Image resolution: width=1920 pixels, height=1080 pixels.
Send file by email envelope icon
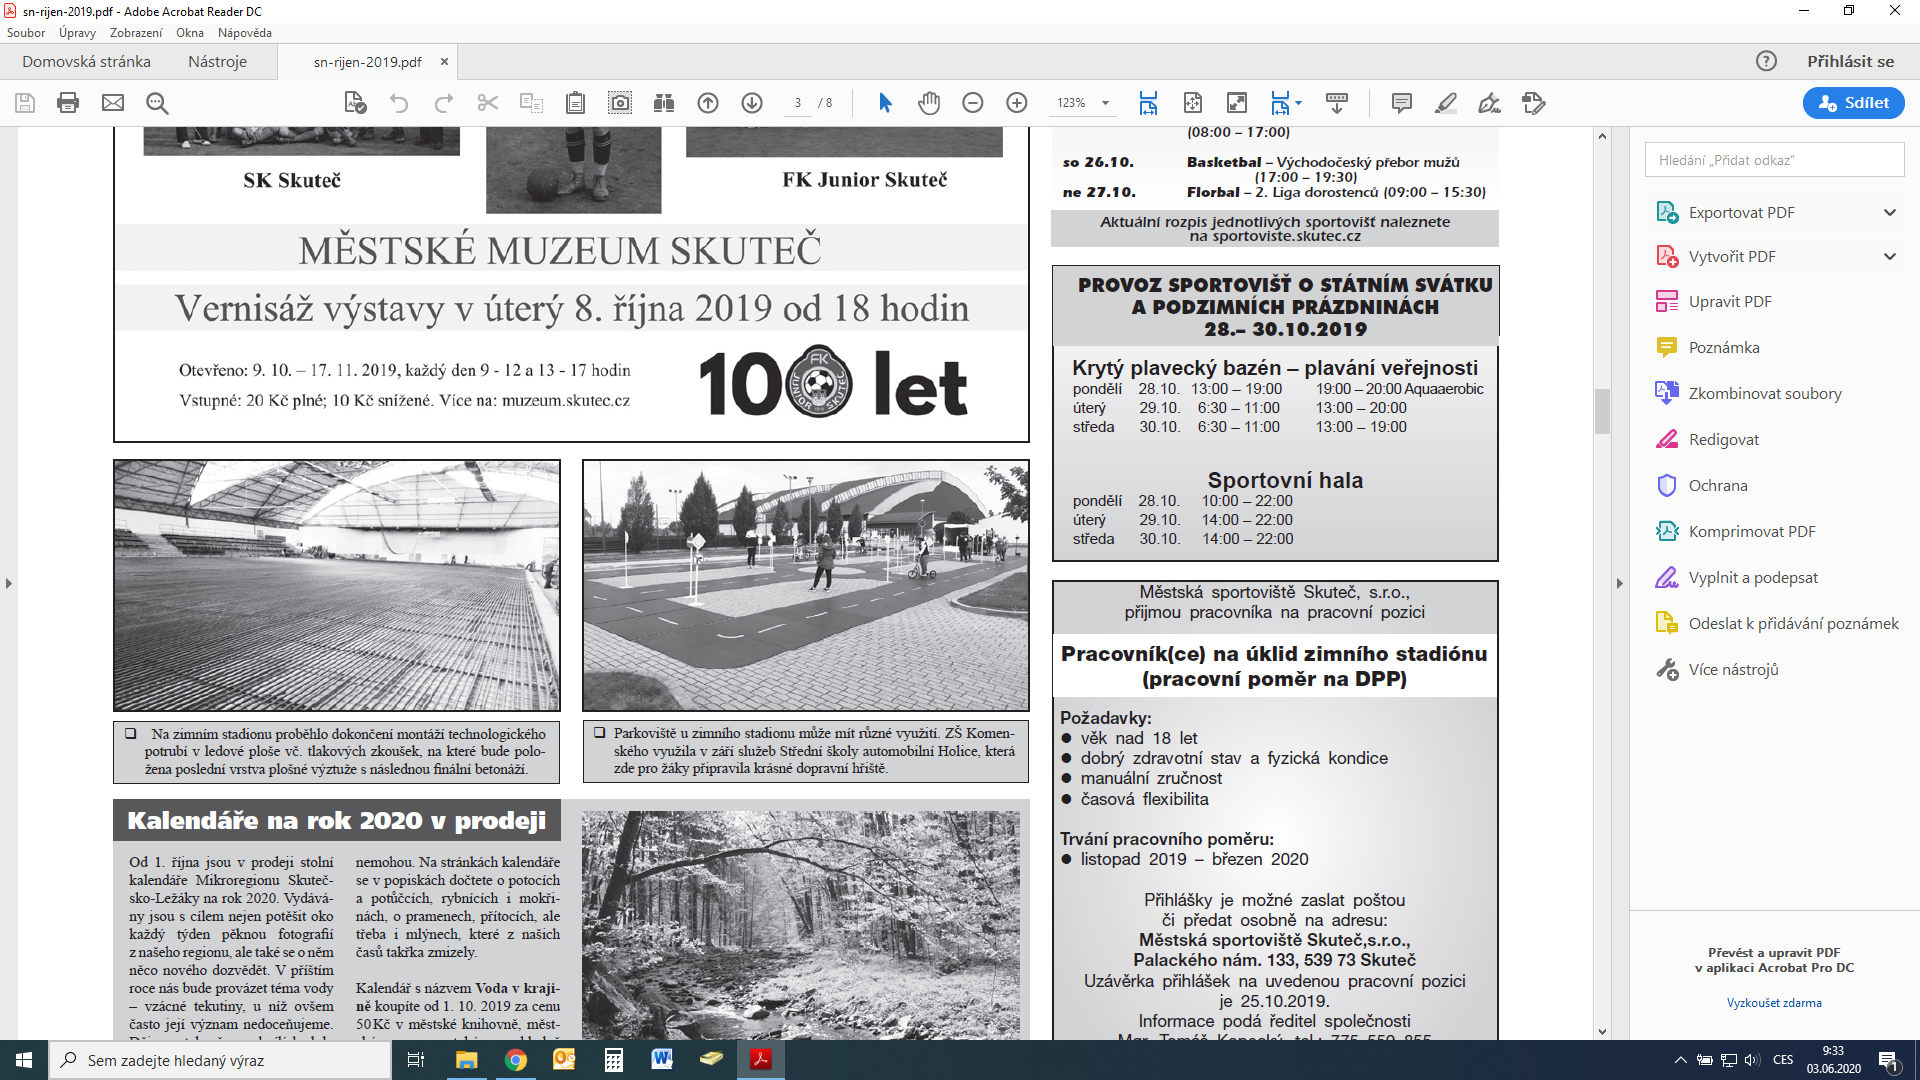point(113,103)
